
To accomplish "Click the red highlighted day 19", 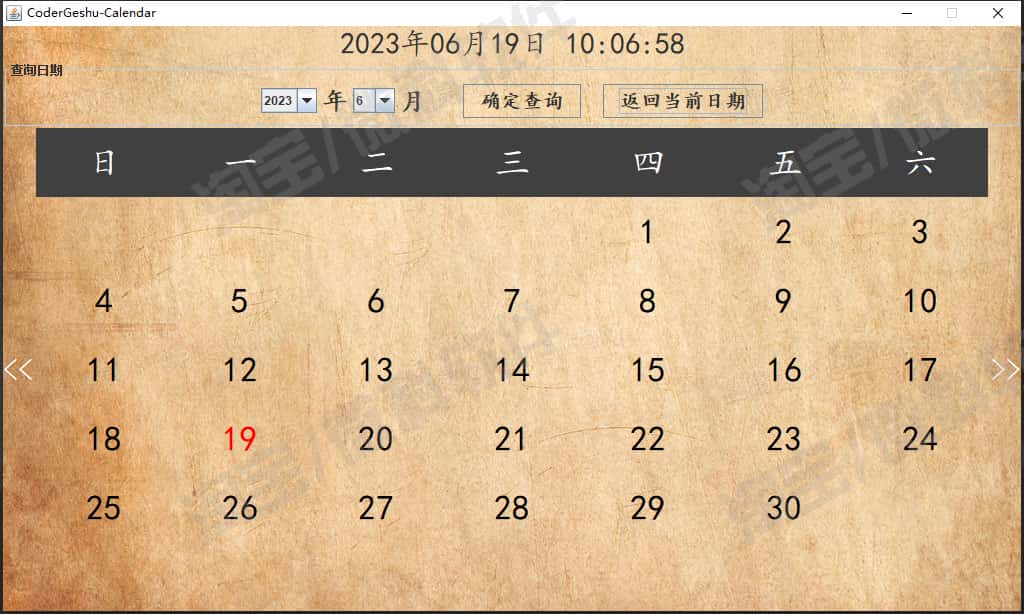I will coord(240,439).
